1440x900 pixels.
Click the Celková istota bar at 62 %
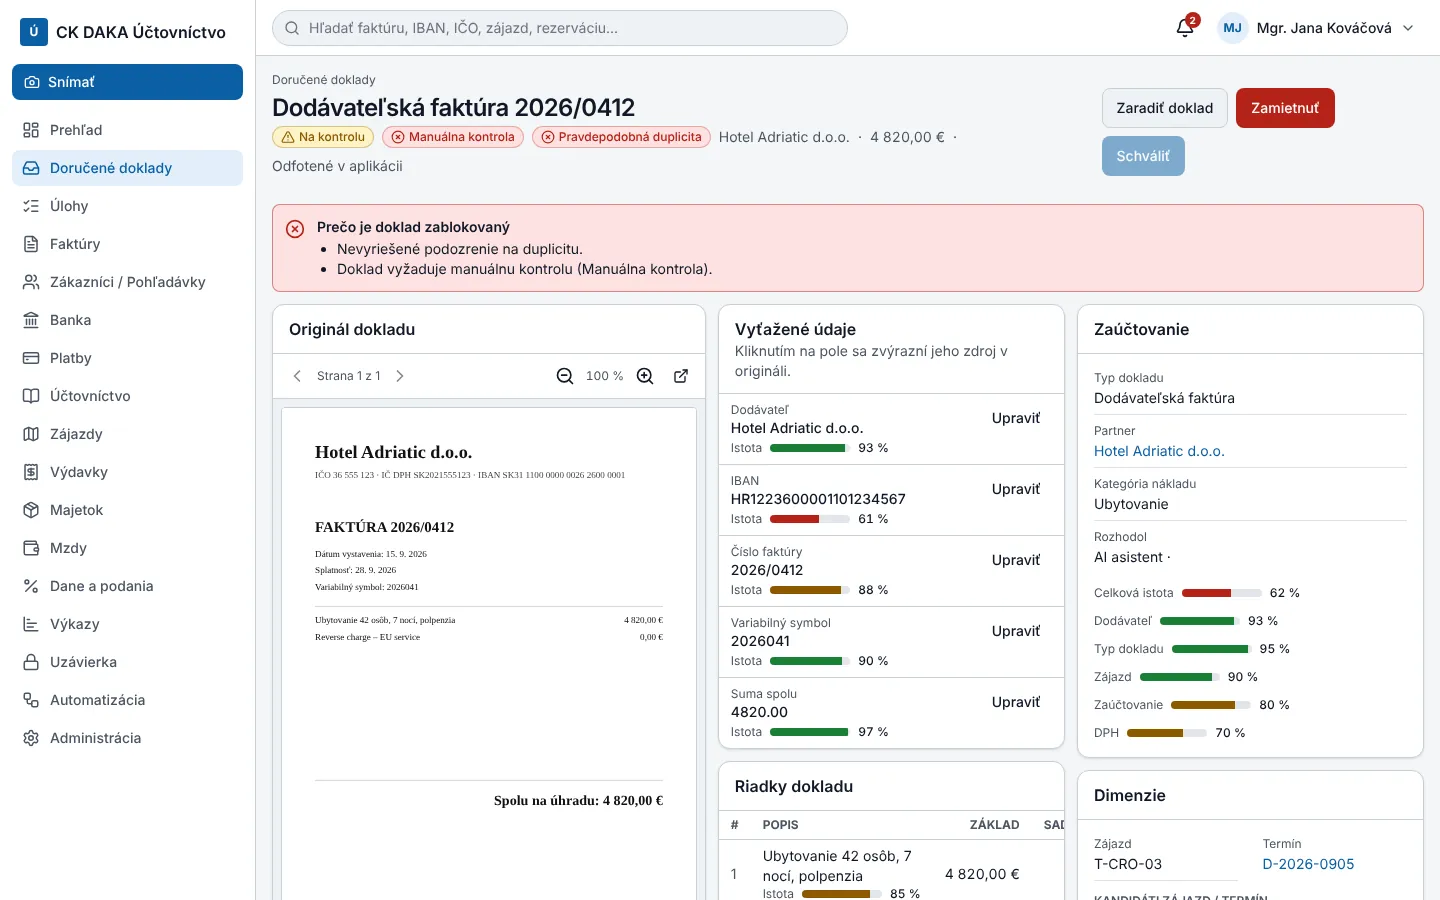[1221, 593]
